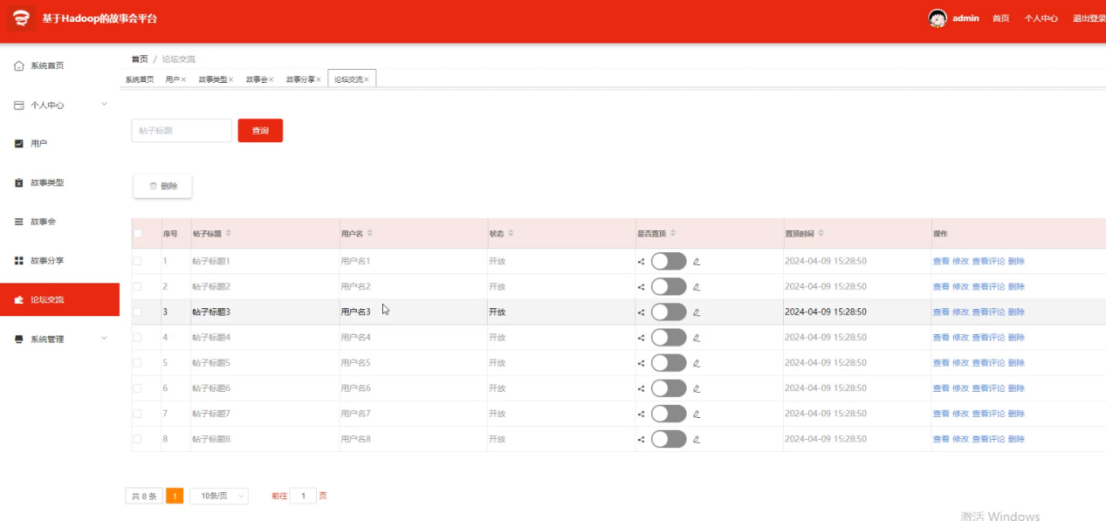The height and width of the screenshot is (522, 1106).
Task: Sort by the 是否置顶 column arrows
Action: click(x=673, y=233)
